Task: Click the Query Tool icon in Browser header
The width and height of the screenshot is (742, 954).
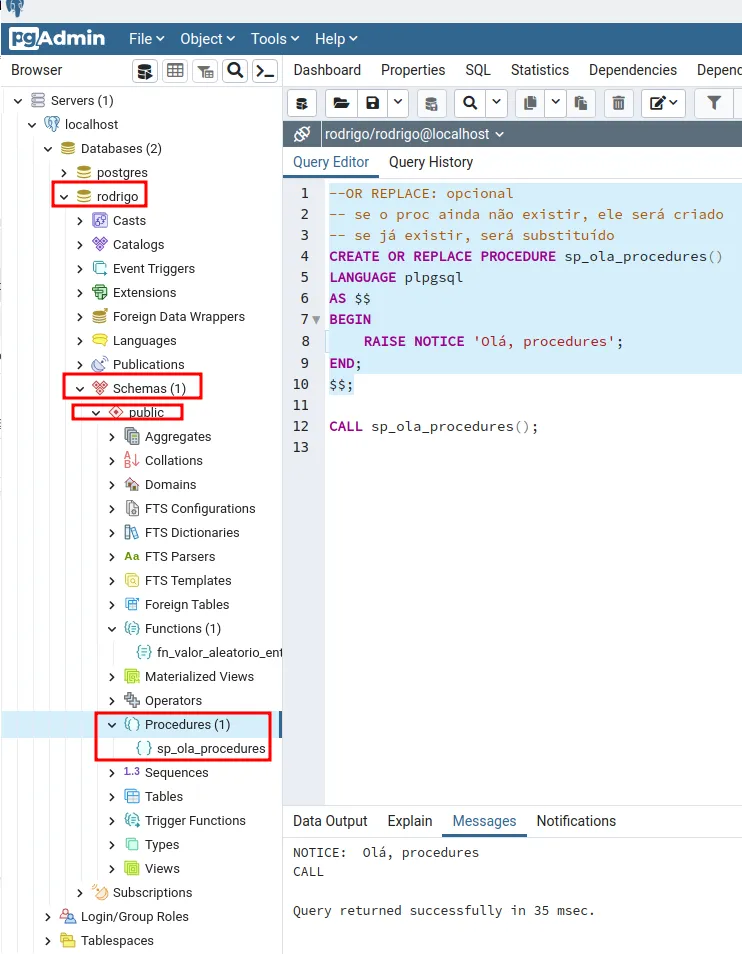Action: click(x=145, y=71)
